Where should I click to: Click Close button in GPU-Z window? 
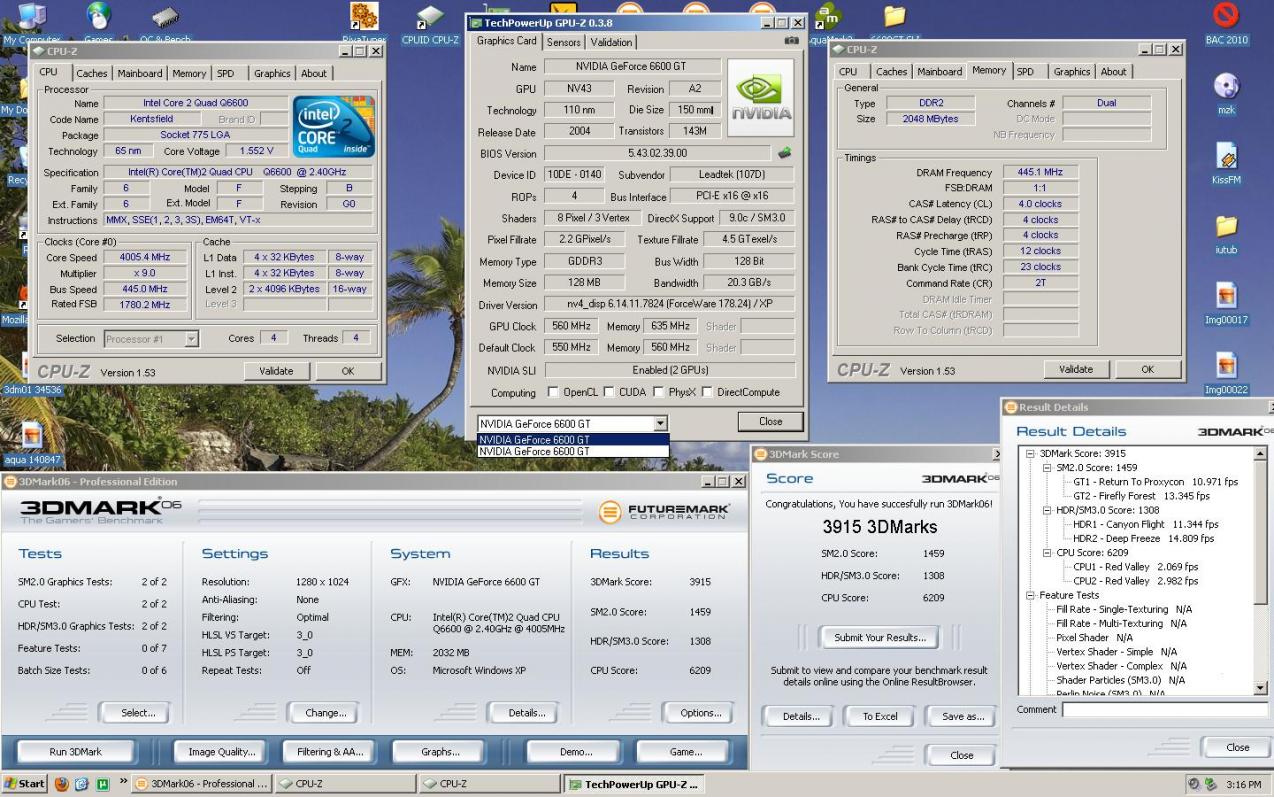tap(770, 421)
